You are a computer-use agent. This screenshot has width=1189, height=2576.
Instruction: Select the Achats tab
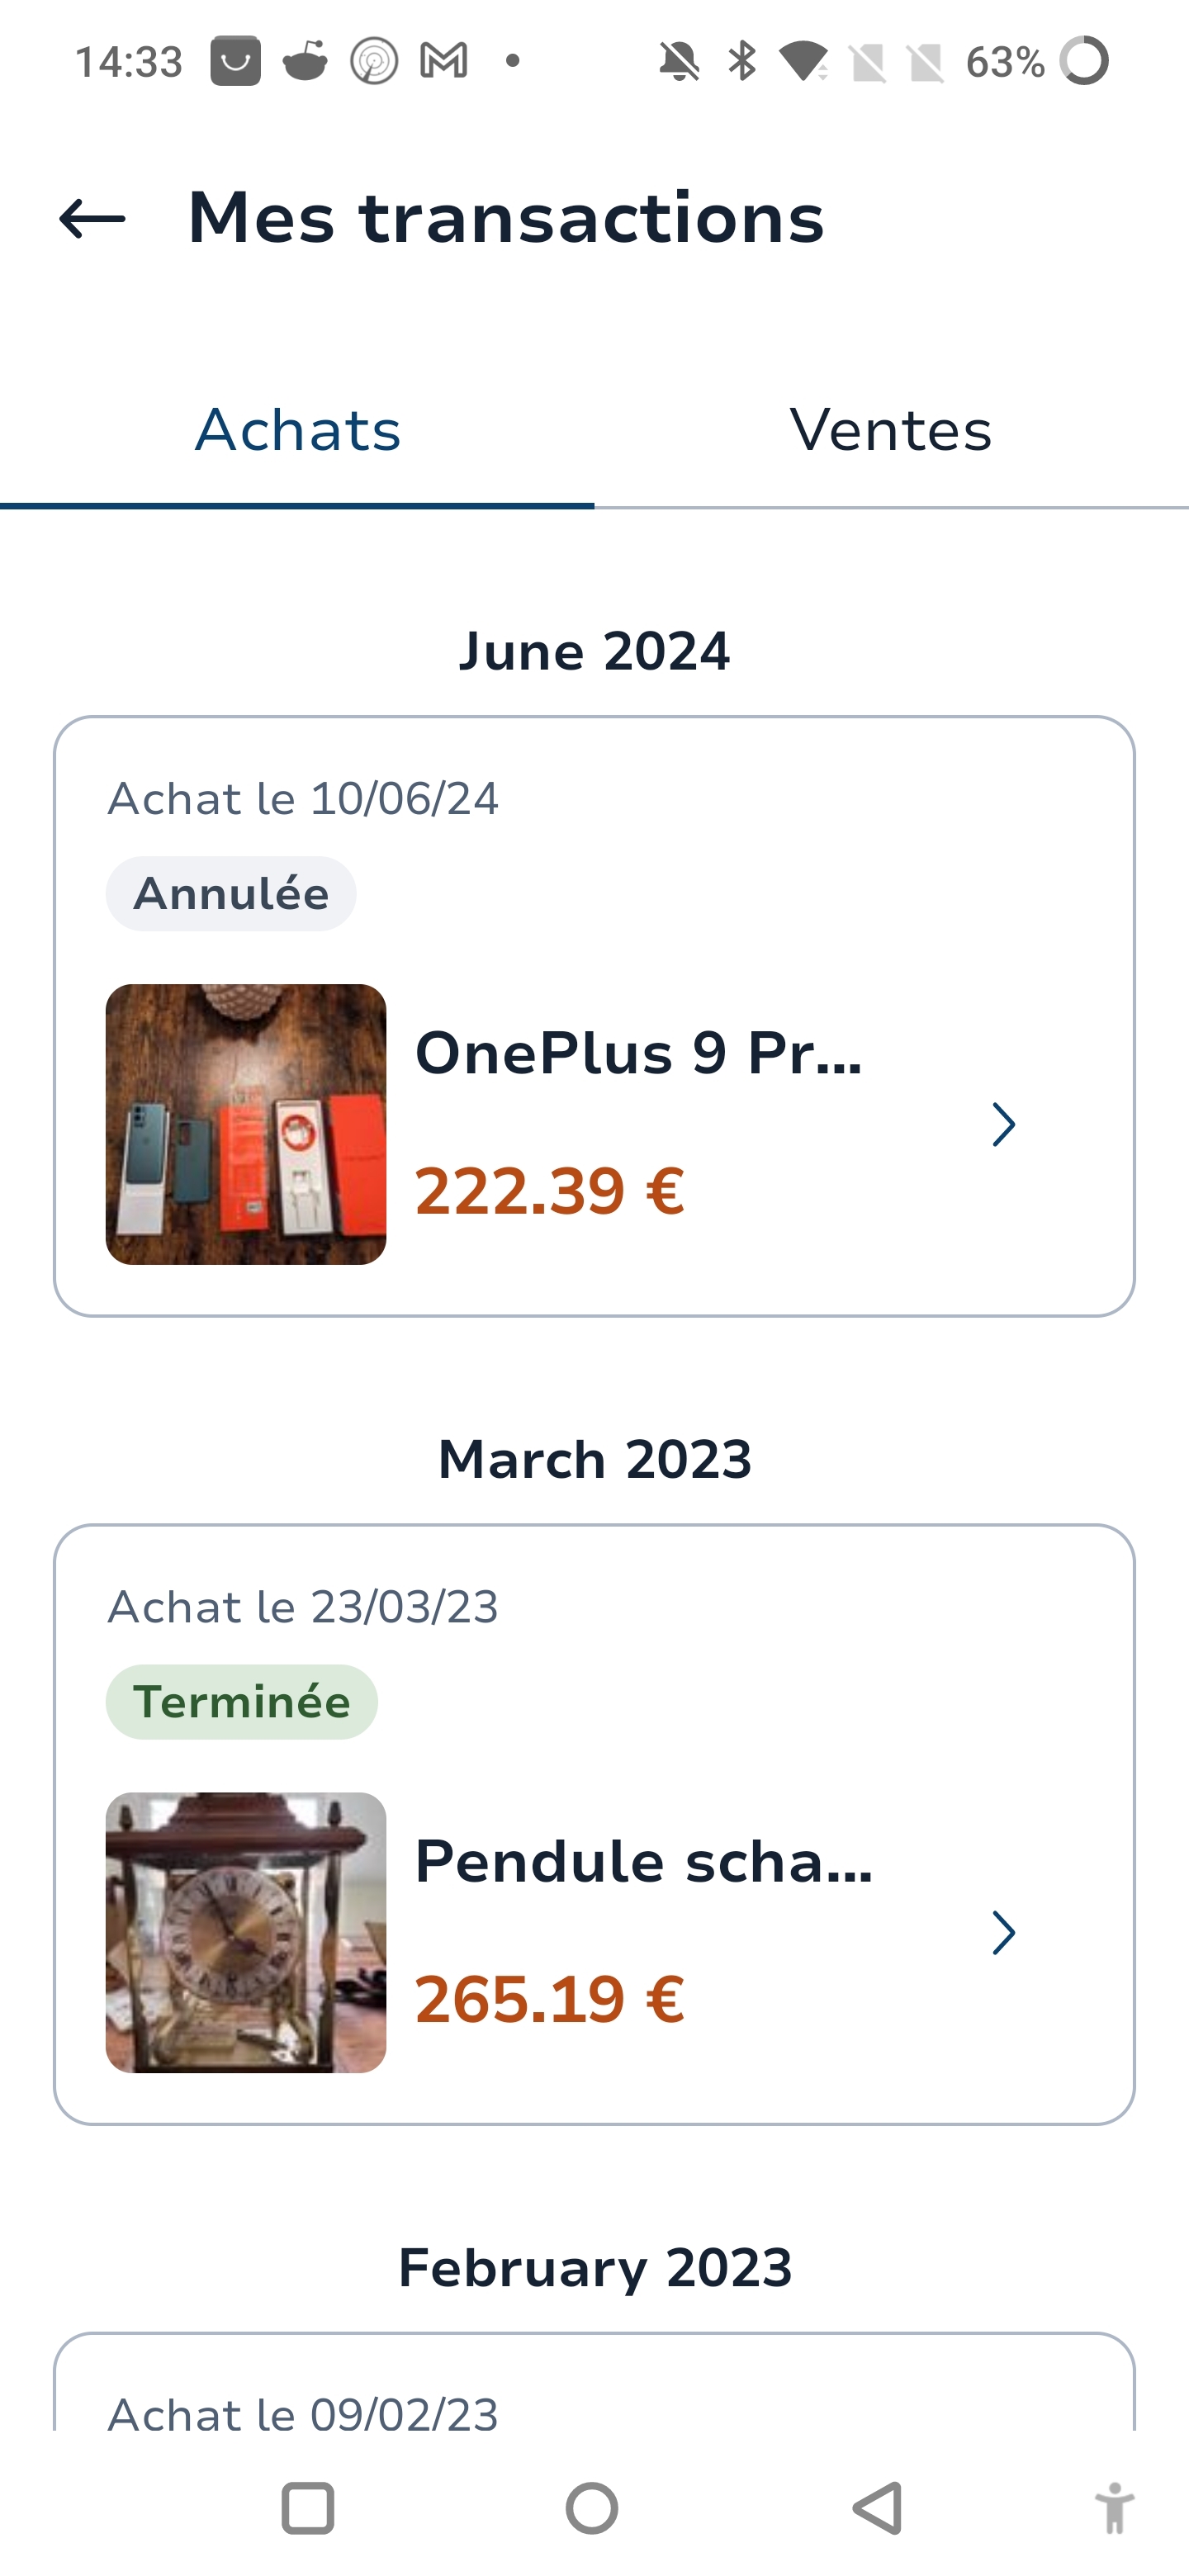click(297, 430)
